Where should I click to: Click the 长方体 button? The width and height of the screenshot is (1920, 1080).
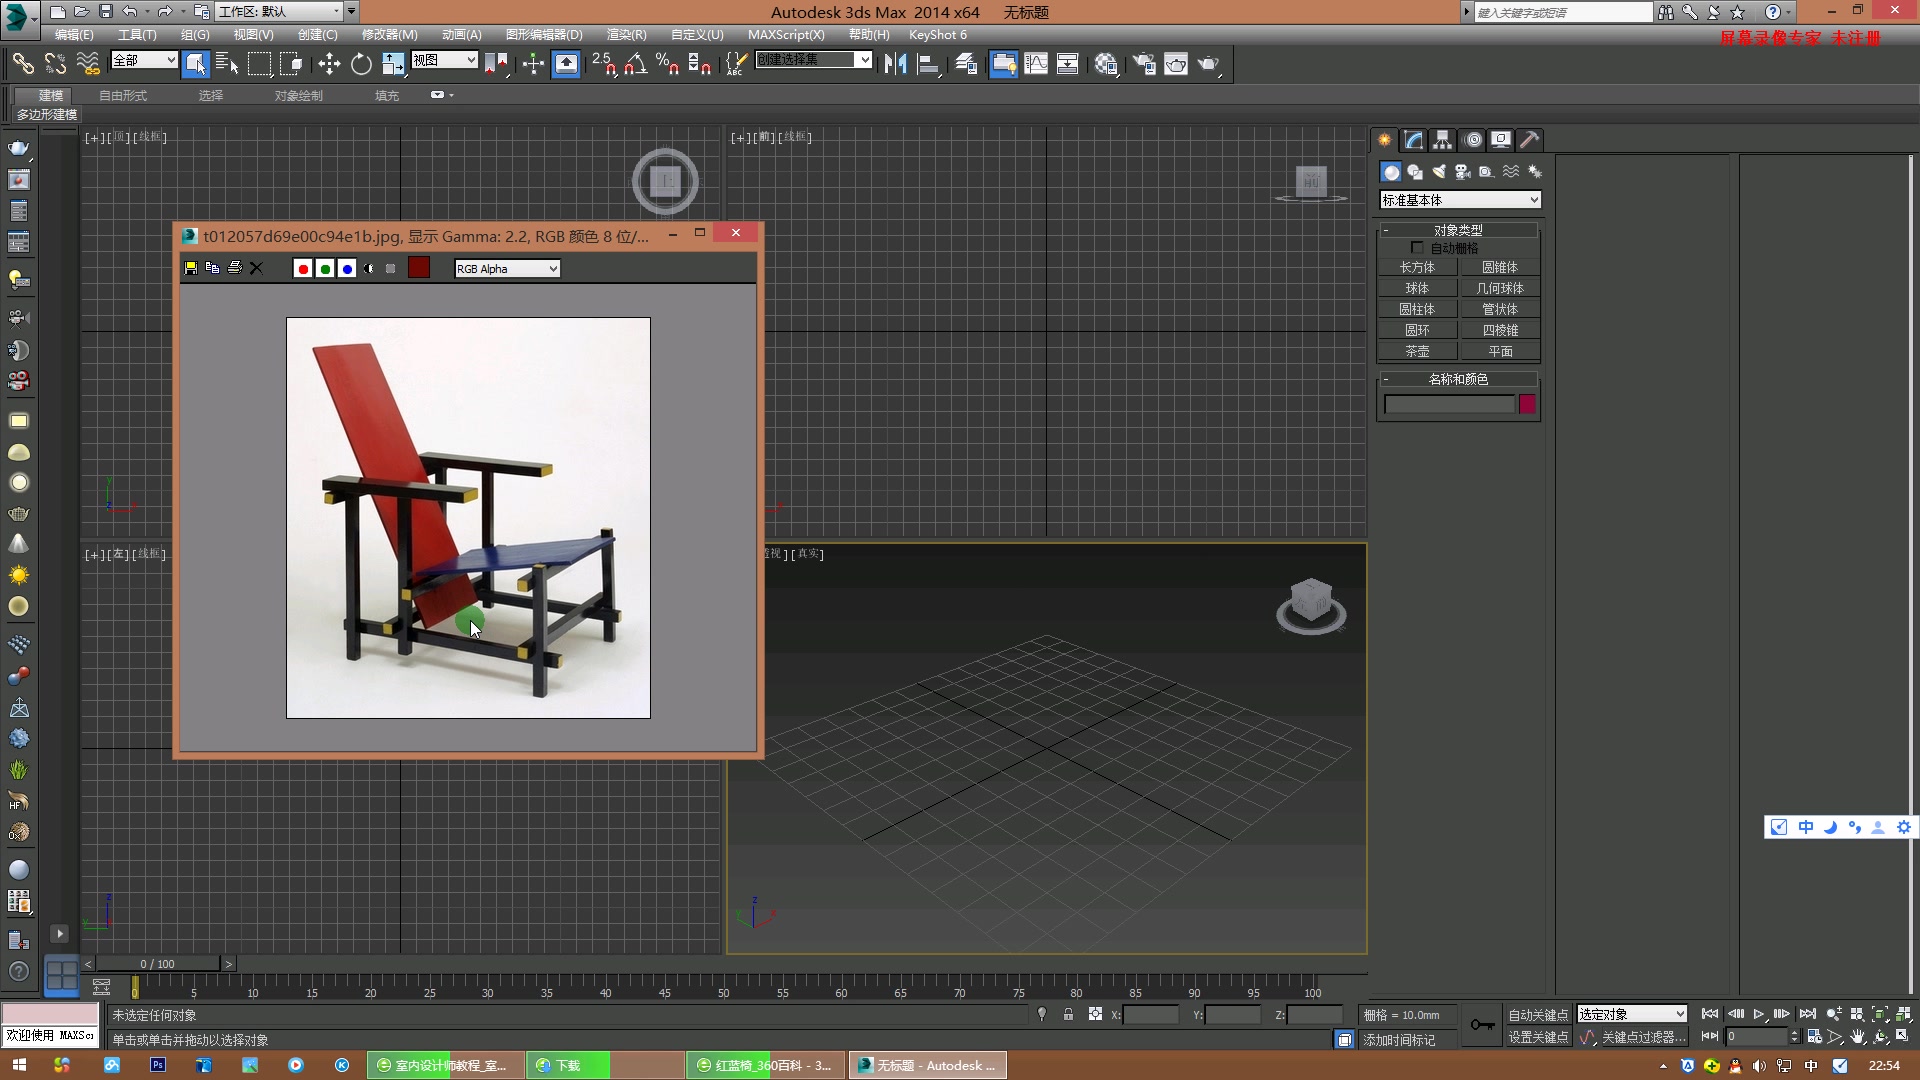coord(1417,267)
